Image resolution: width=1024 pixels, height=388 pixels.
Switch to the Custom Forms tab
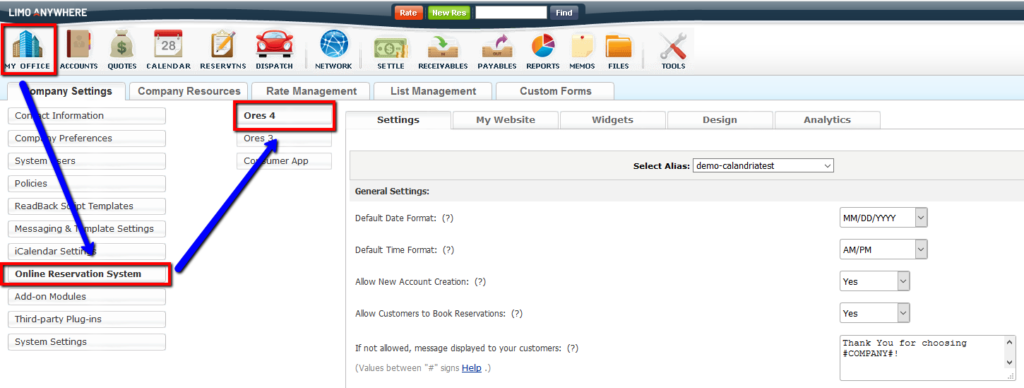(x=555, y=91)
